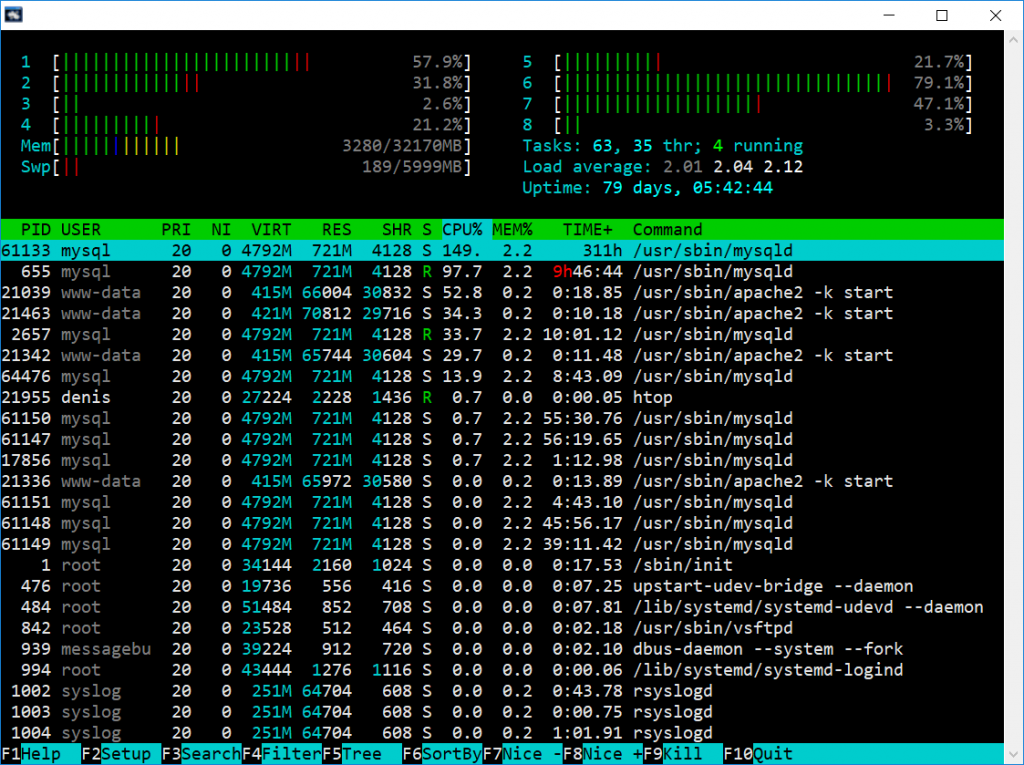Minimize the terminal window
This screenshot has height=765, width=1024.
[889, 15]
